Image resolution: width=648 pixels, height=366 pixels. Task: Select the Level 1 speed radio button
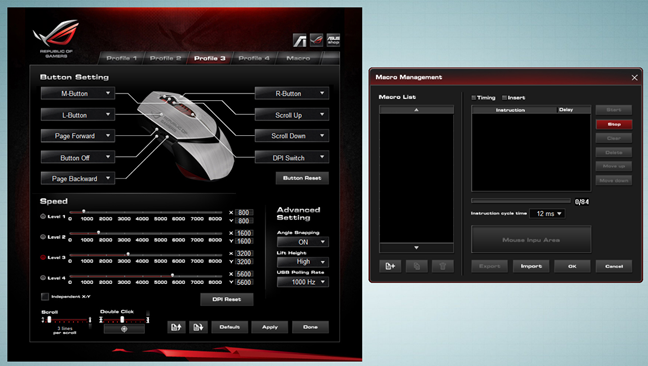coord(43,216)
